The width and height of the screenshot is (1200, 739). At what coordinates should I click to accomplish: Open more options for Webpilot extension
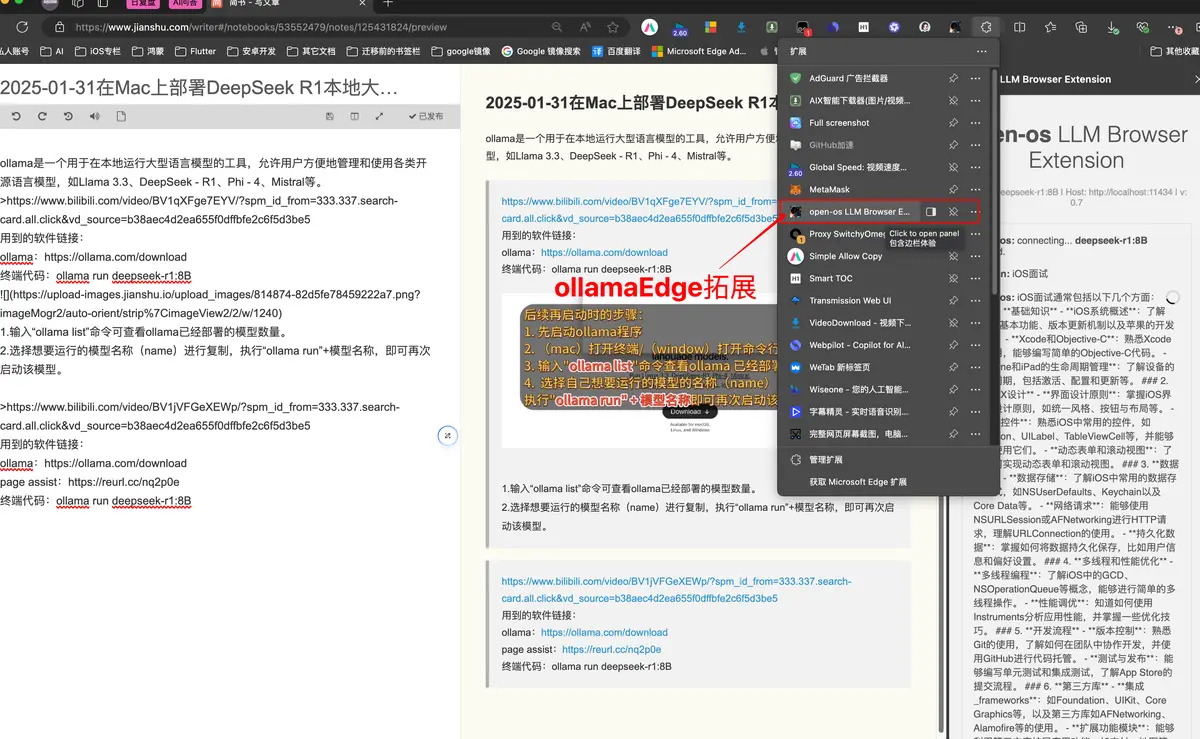coord(975,345)
